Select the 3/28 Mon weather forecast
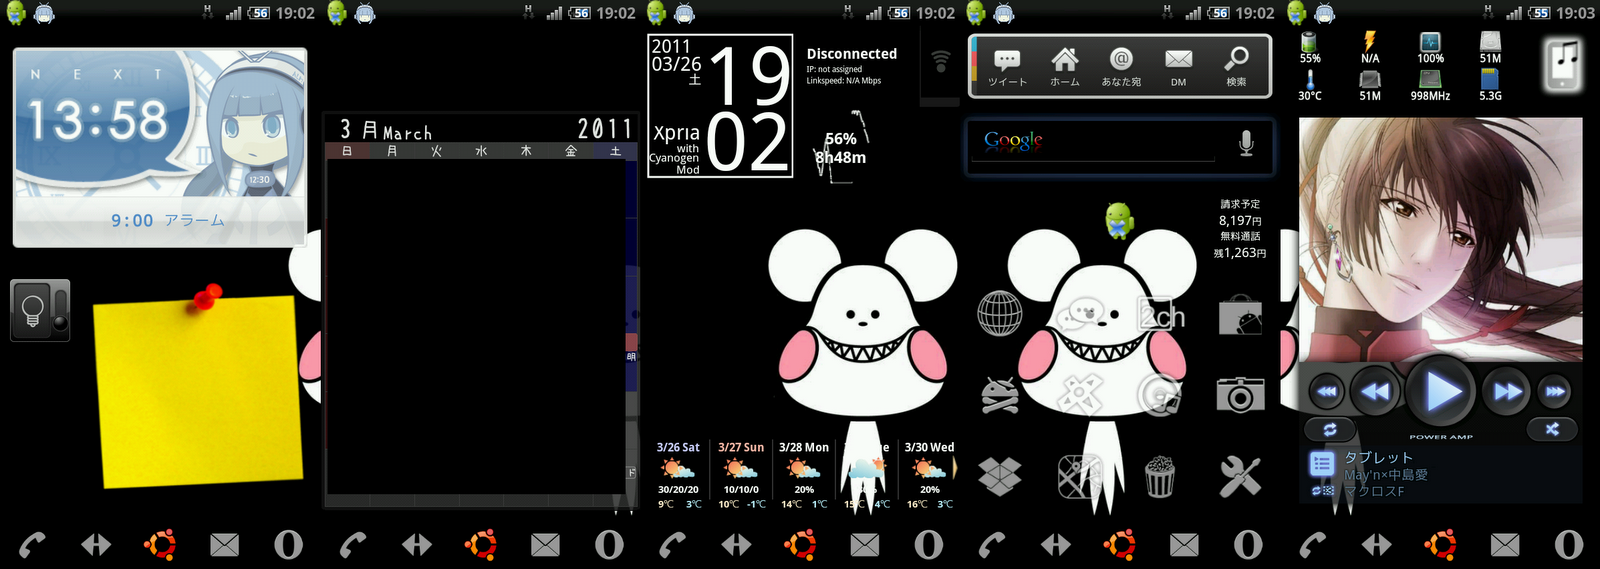Image resolution: width=1600 pixels, height=569 pixels. (x=804, y=476)
